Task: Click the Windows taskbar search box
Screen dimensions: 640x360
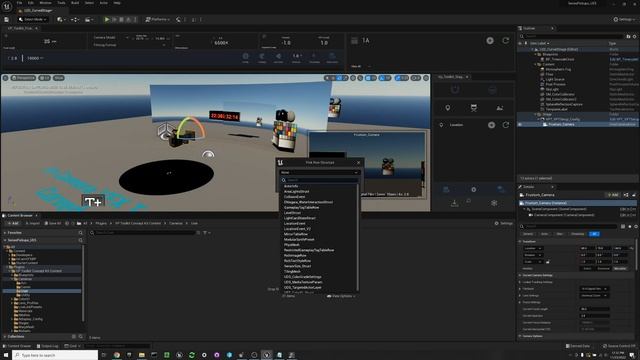Action: point(56,355)
